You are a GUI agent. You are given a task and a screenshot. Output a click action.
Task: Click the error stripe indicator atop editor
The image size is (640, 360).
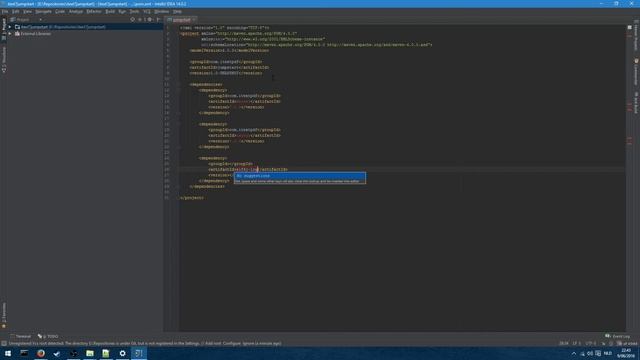tap(629, 27)
